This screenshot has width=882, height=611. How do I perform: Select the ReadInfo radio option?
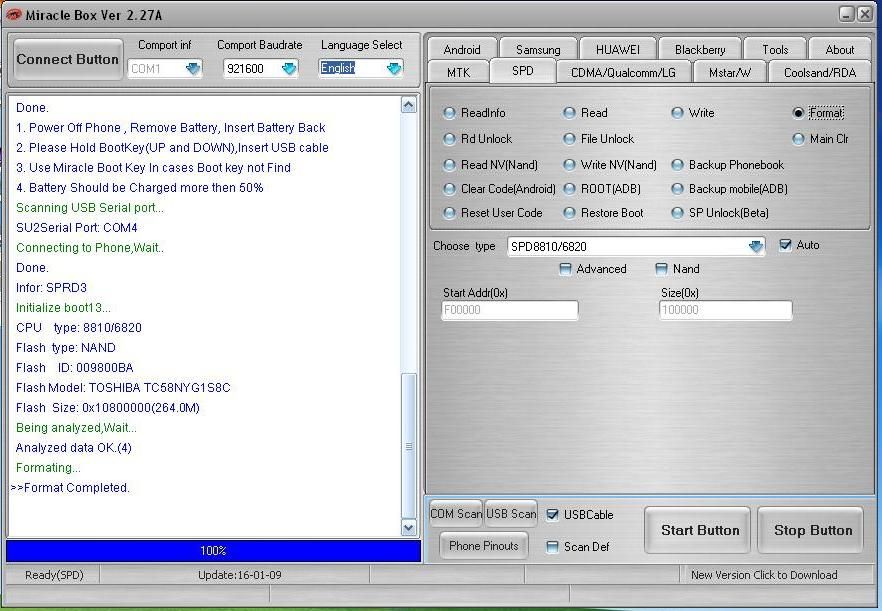click(x=450, y=113)
